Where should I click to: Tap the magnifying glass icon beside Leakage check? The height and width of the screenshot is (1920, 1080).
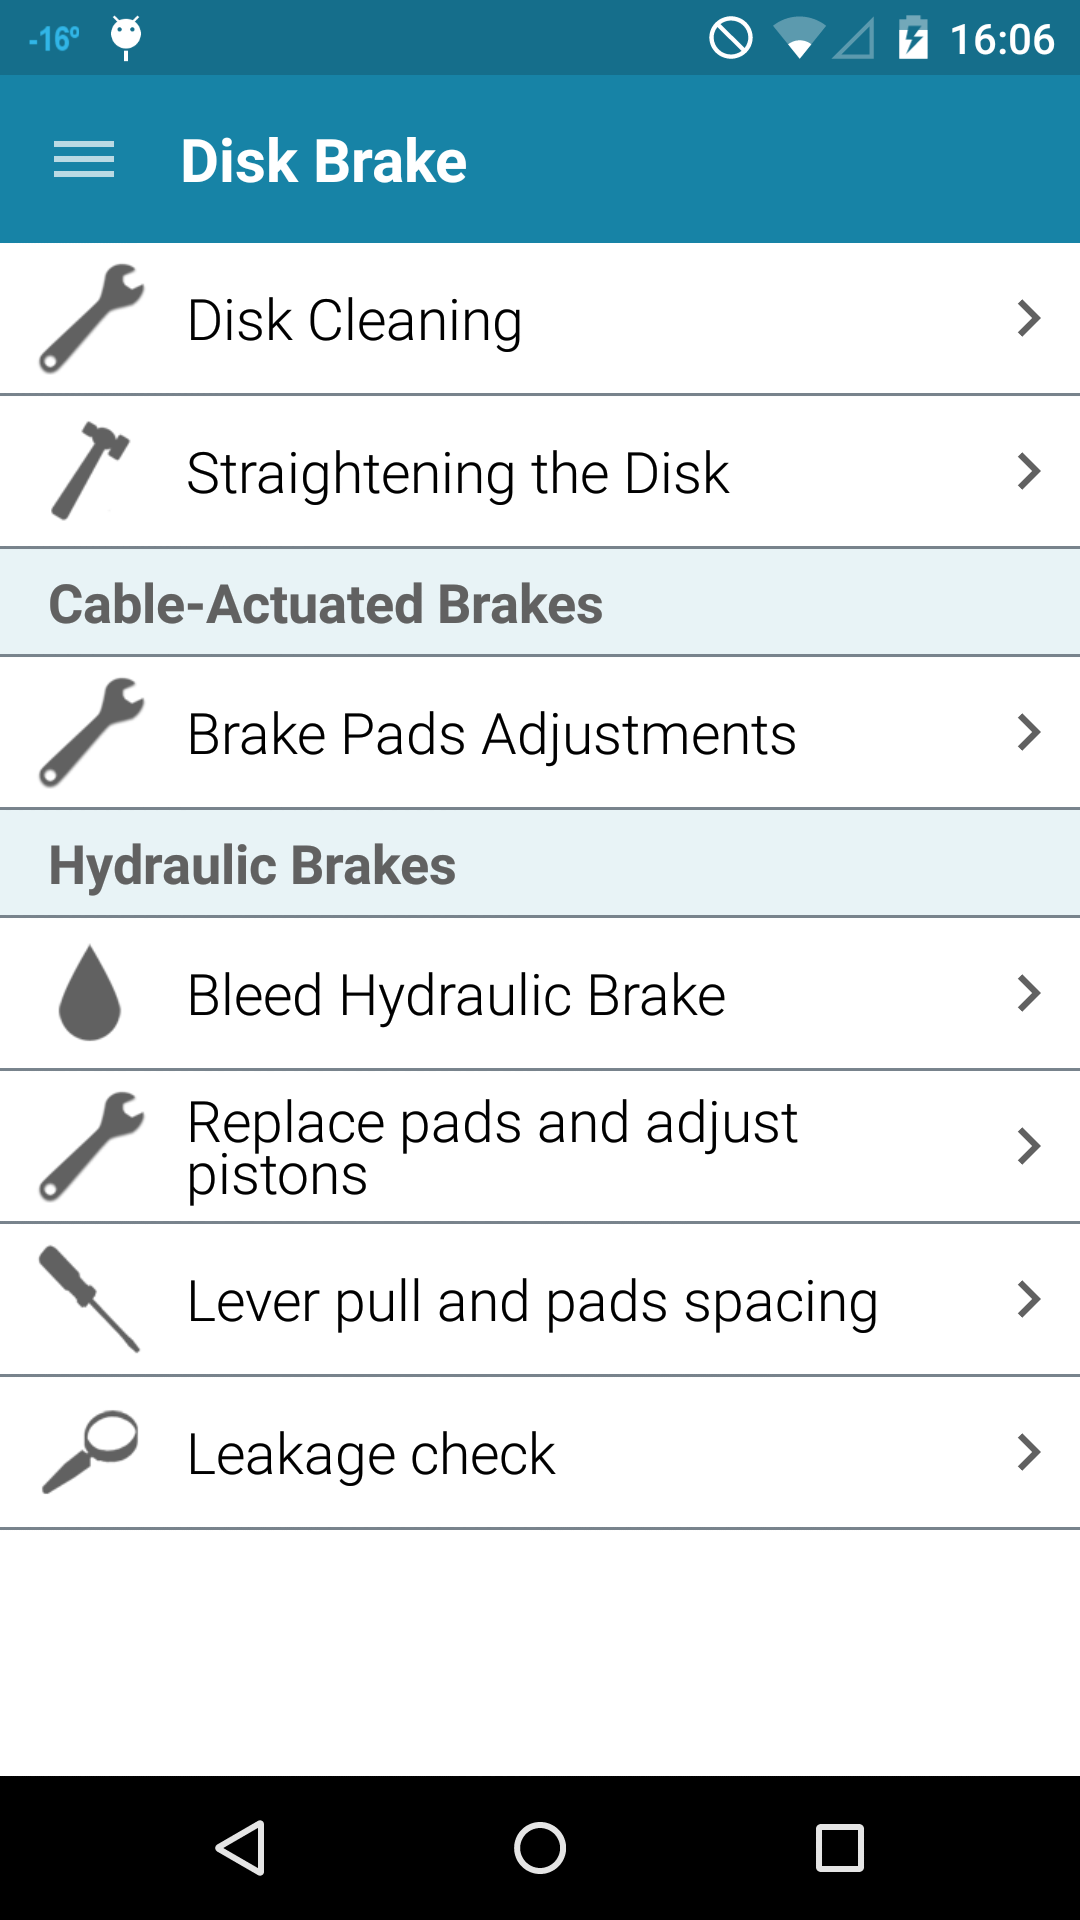coord(90,1452)
